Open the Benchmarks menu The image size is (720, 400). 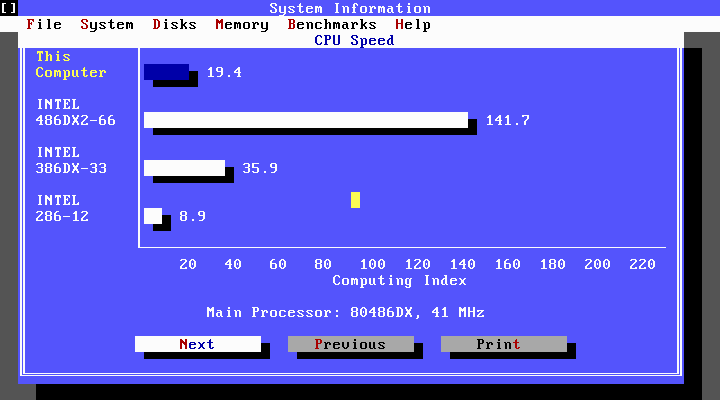click(332, 24)
